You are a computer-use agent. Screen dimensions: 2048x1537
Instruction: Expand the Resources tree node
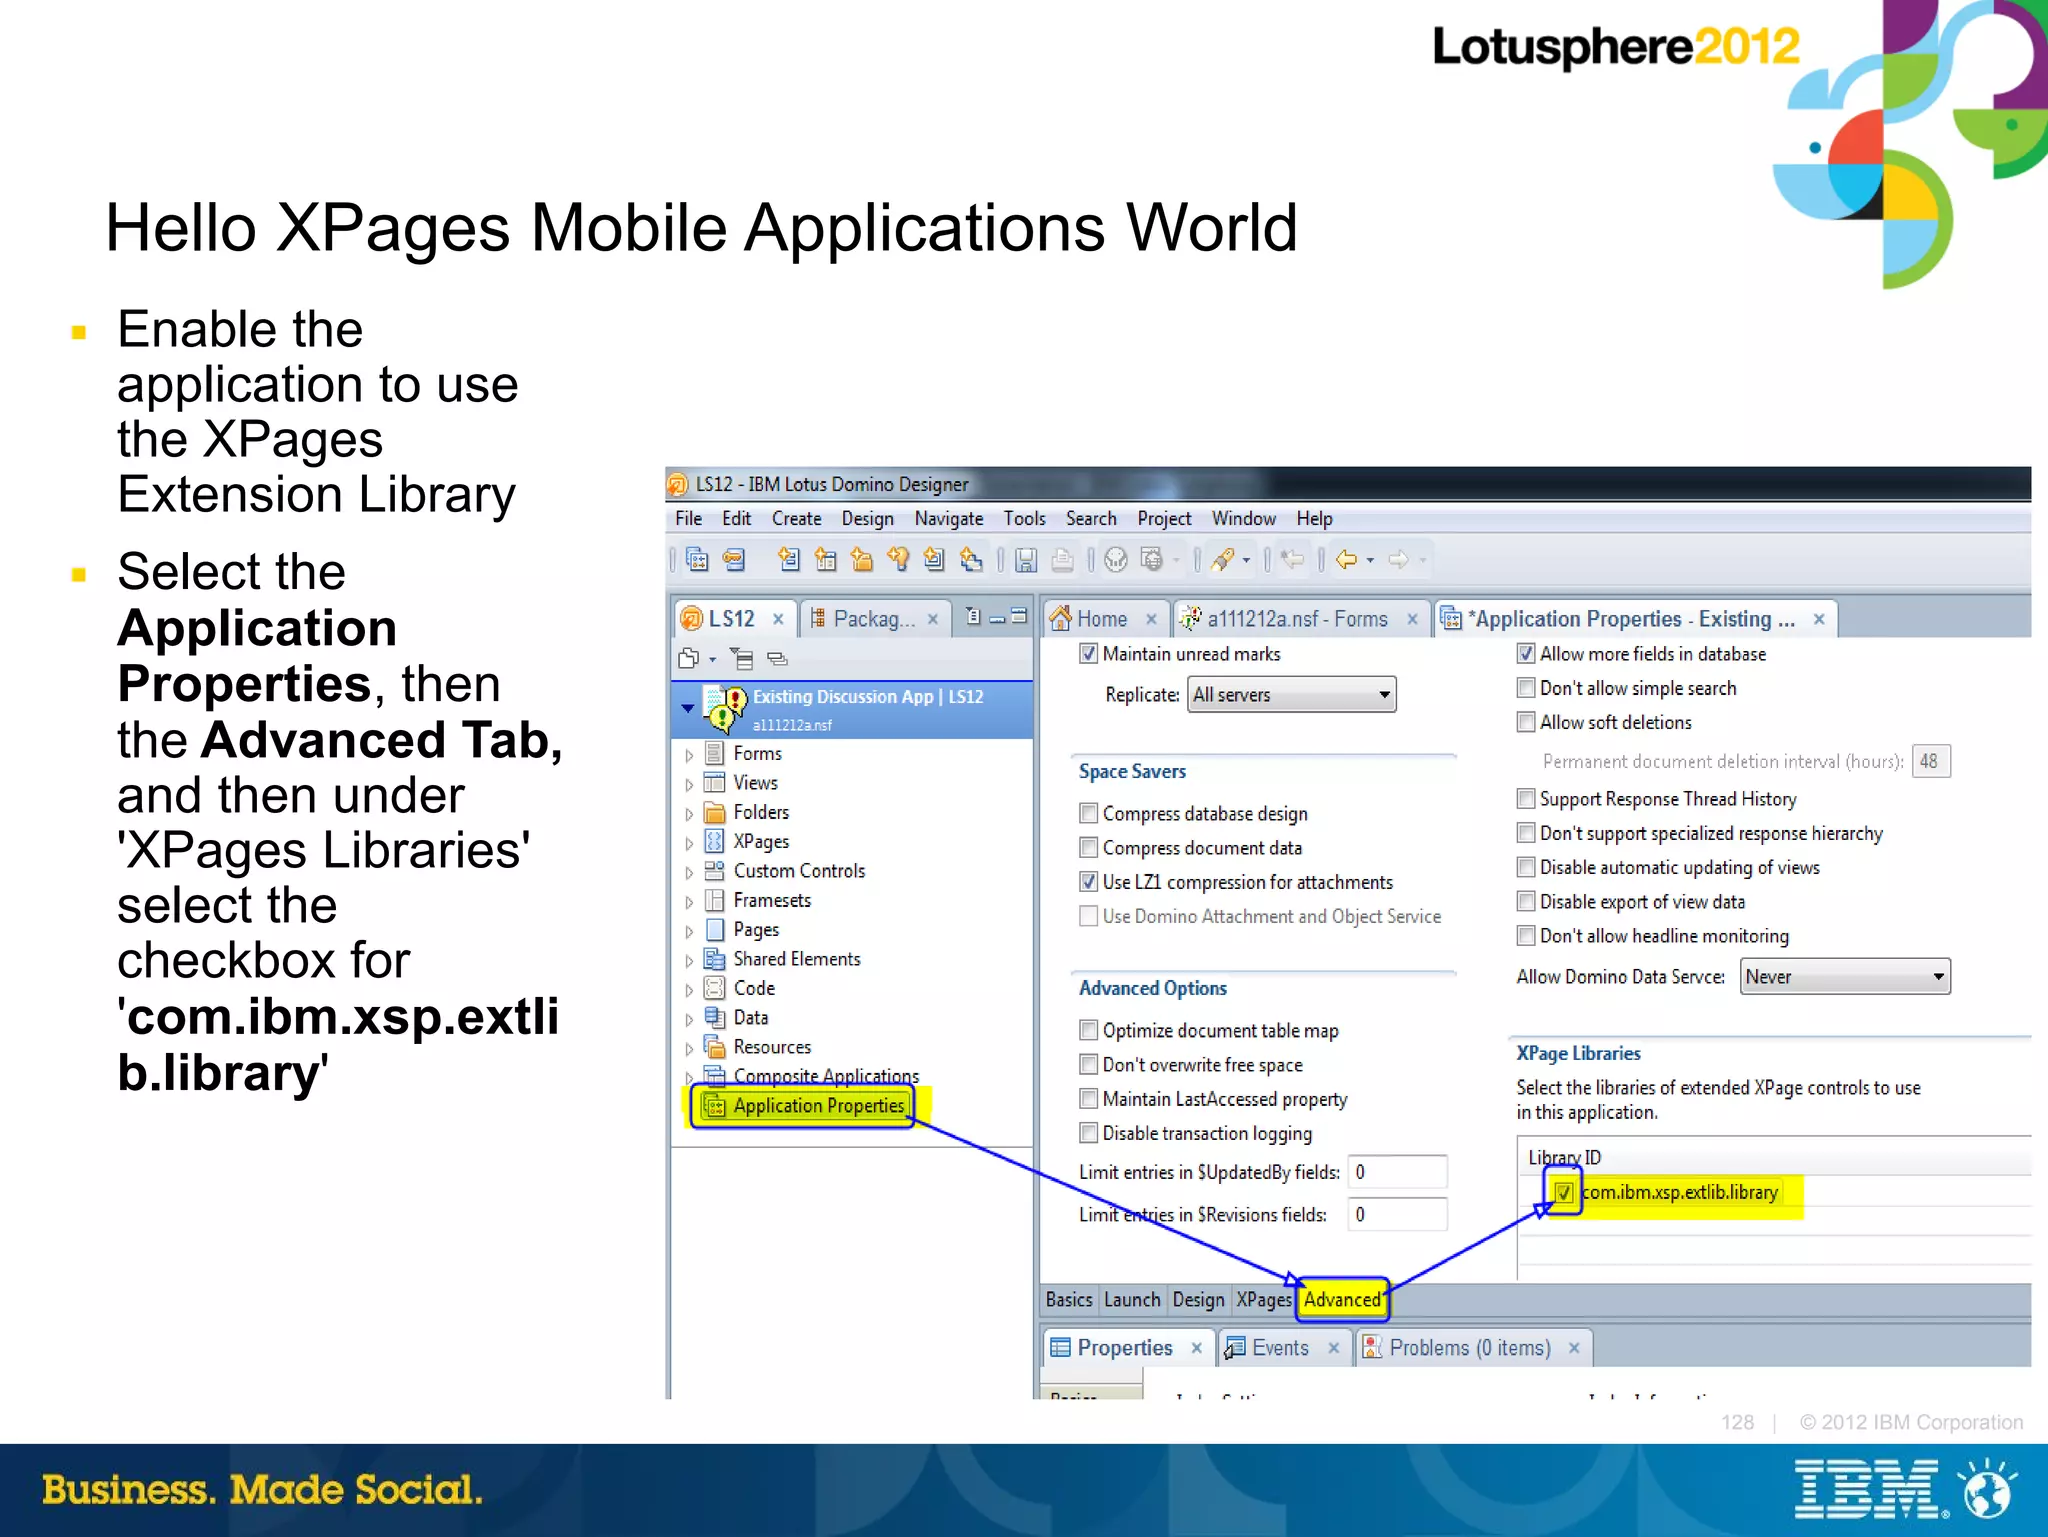click(x=689, y=1049)
